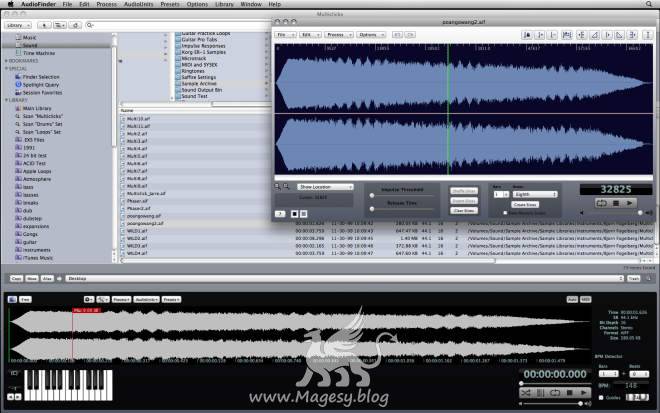Viewport: 660px width, 413px height.
Task: Click the first editor toolbar icon
Action: click(x=527, y=35)
